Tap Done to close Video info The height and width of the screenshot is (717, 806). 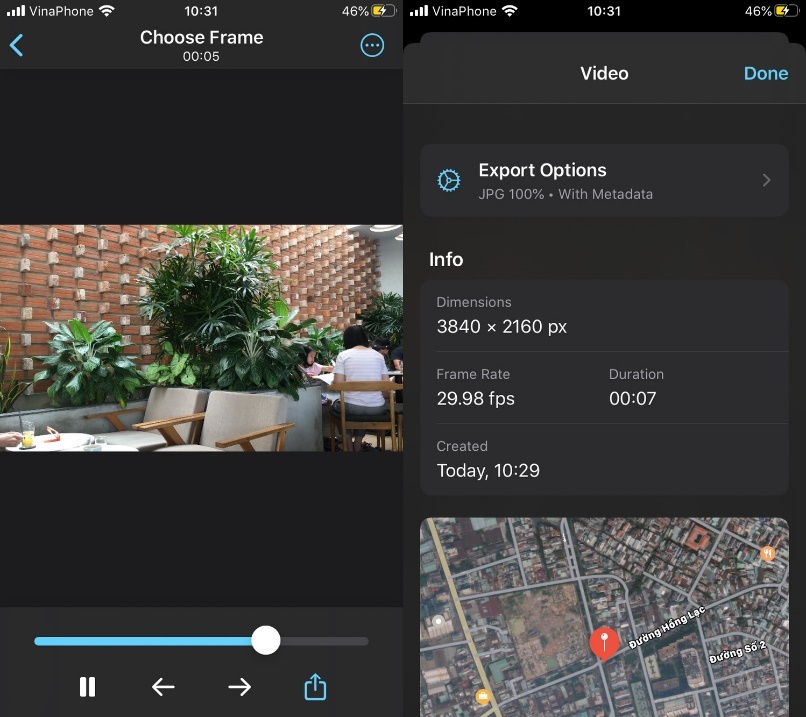(x=765, y=74)
